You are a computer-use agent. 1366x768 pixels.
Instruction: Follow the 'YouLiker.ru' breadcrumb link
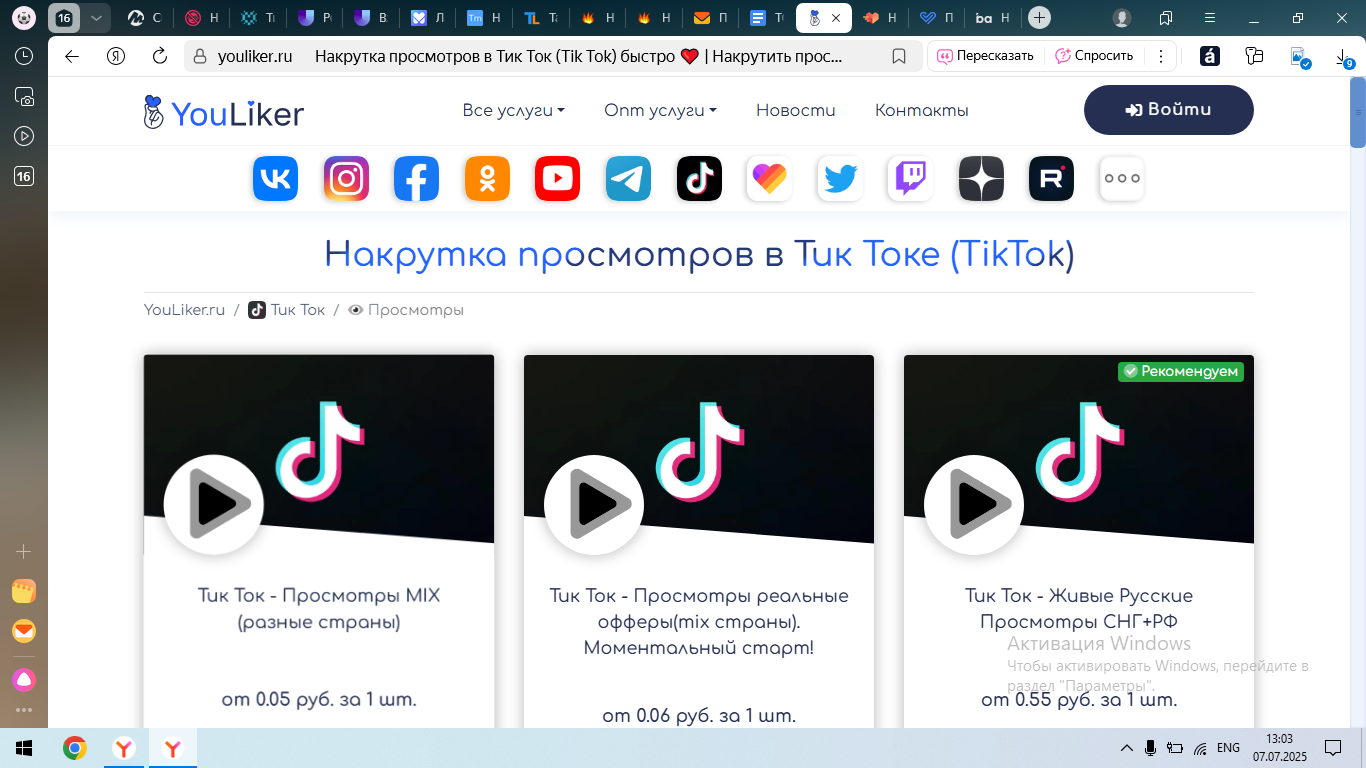pyautogui.click(x=184, y=310)
